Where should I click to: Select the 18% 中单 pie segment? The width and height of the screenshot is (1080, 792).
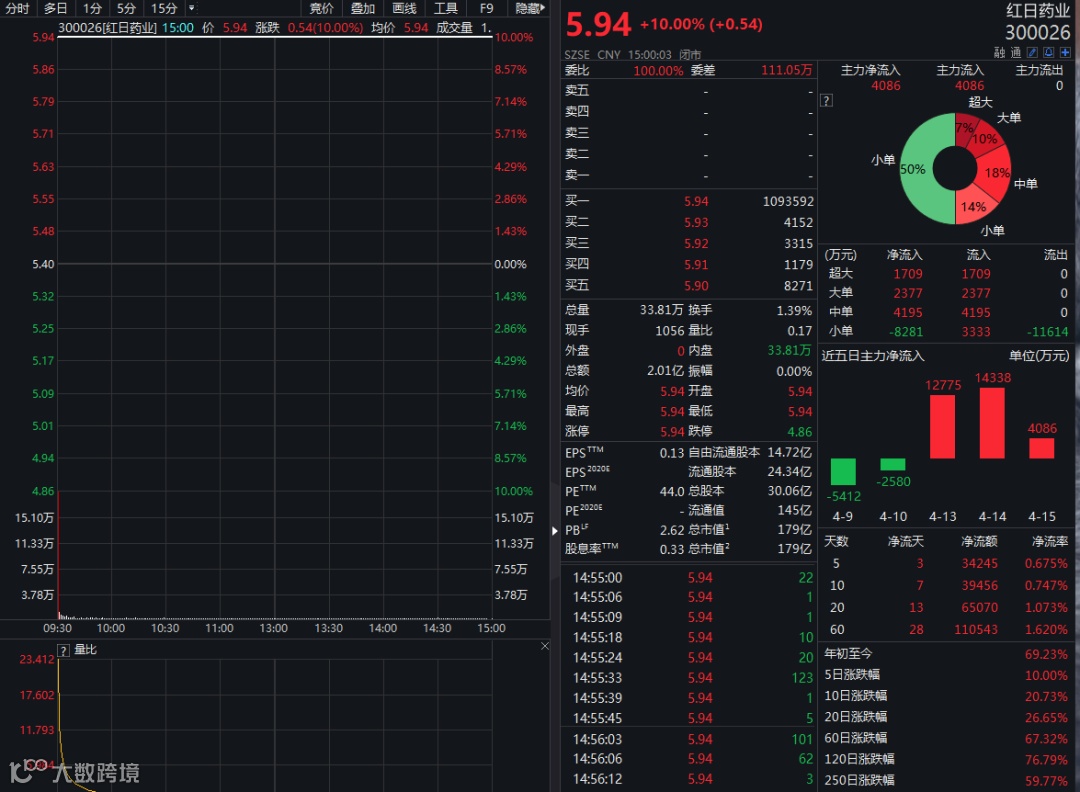(995, 171)
